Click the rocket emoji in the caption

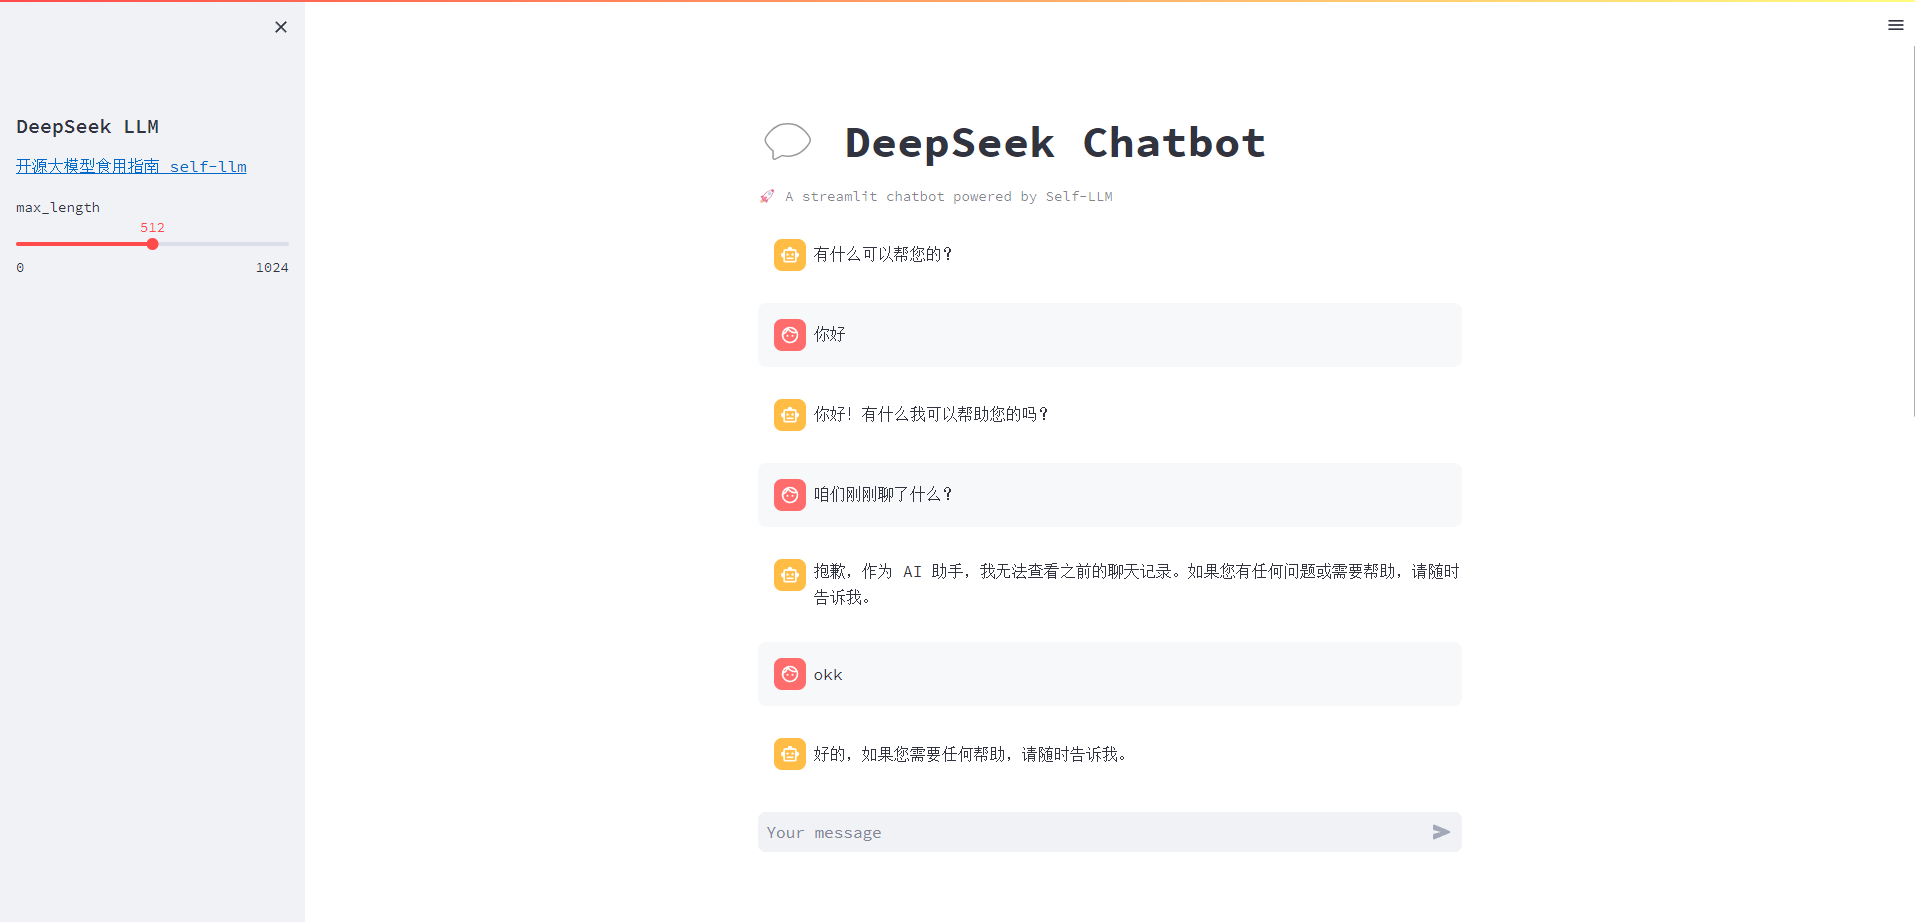[767, 196]
